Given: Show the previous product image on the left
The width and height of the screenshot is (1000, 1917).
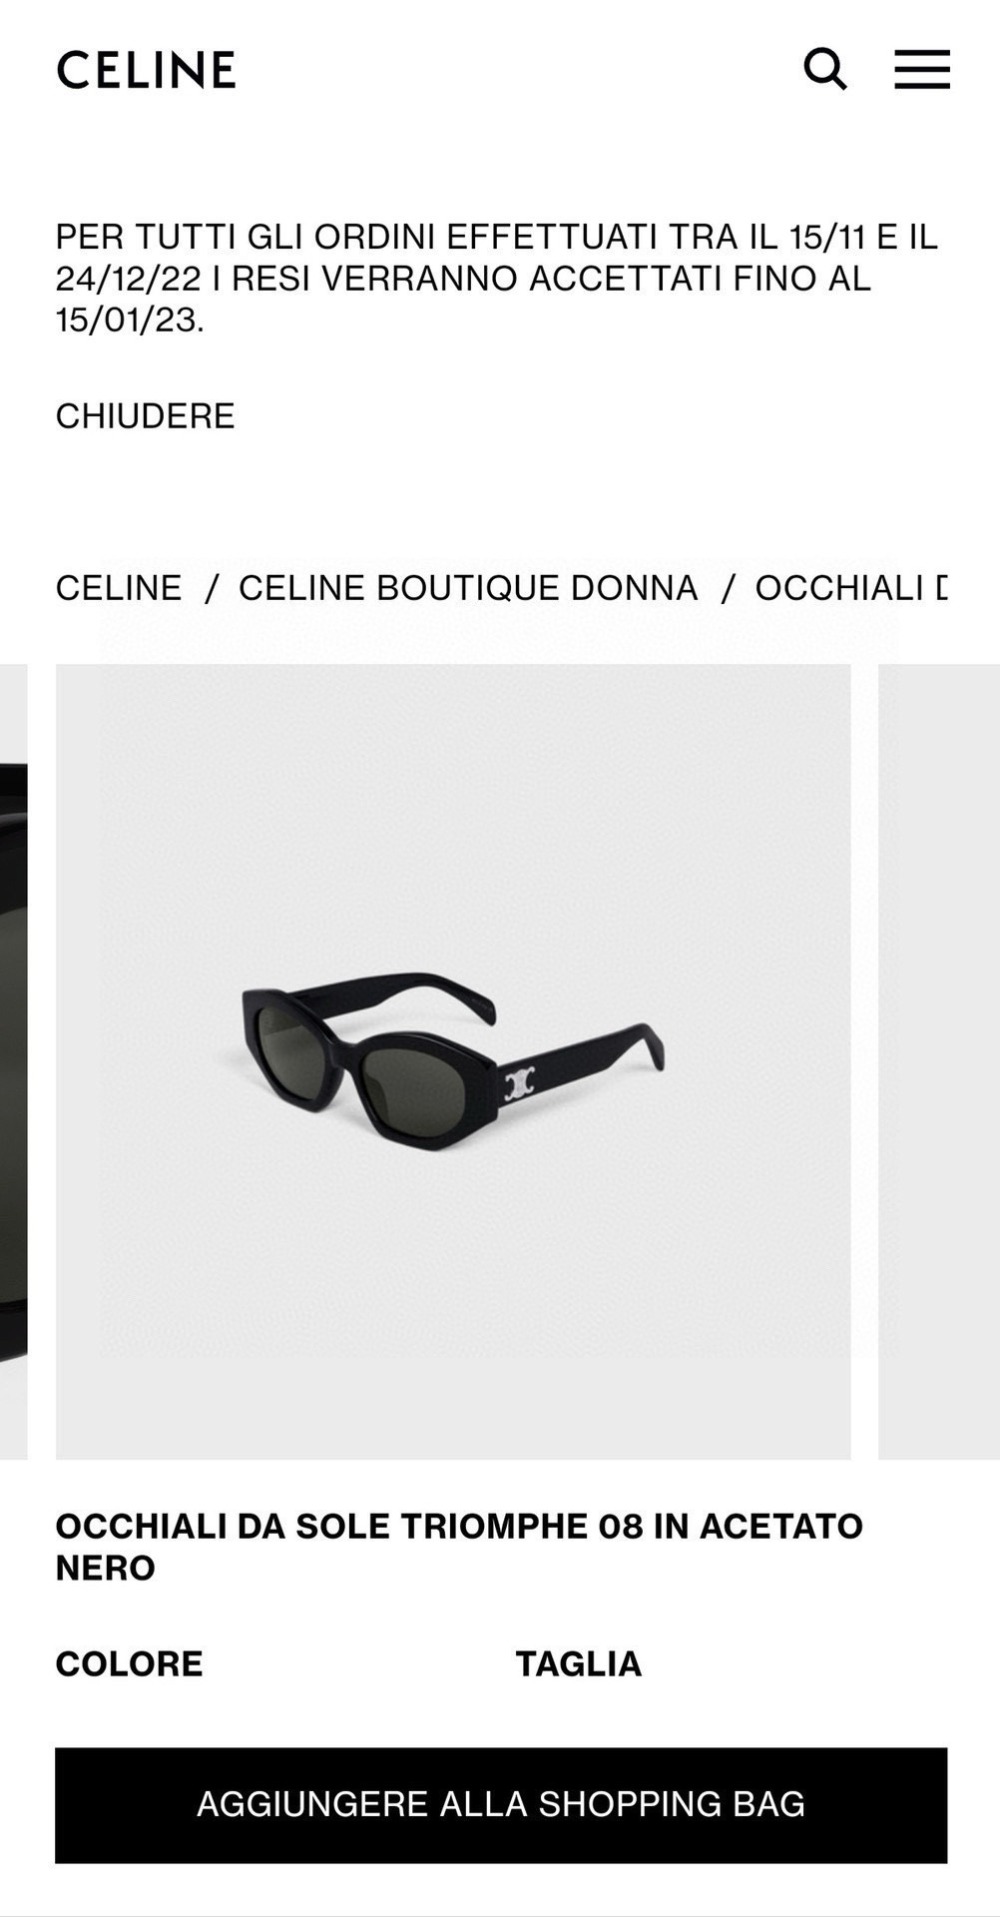Looking at the screenshot, I should click(x=13, y=1061).
